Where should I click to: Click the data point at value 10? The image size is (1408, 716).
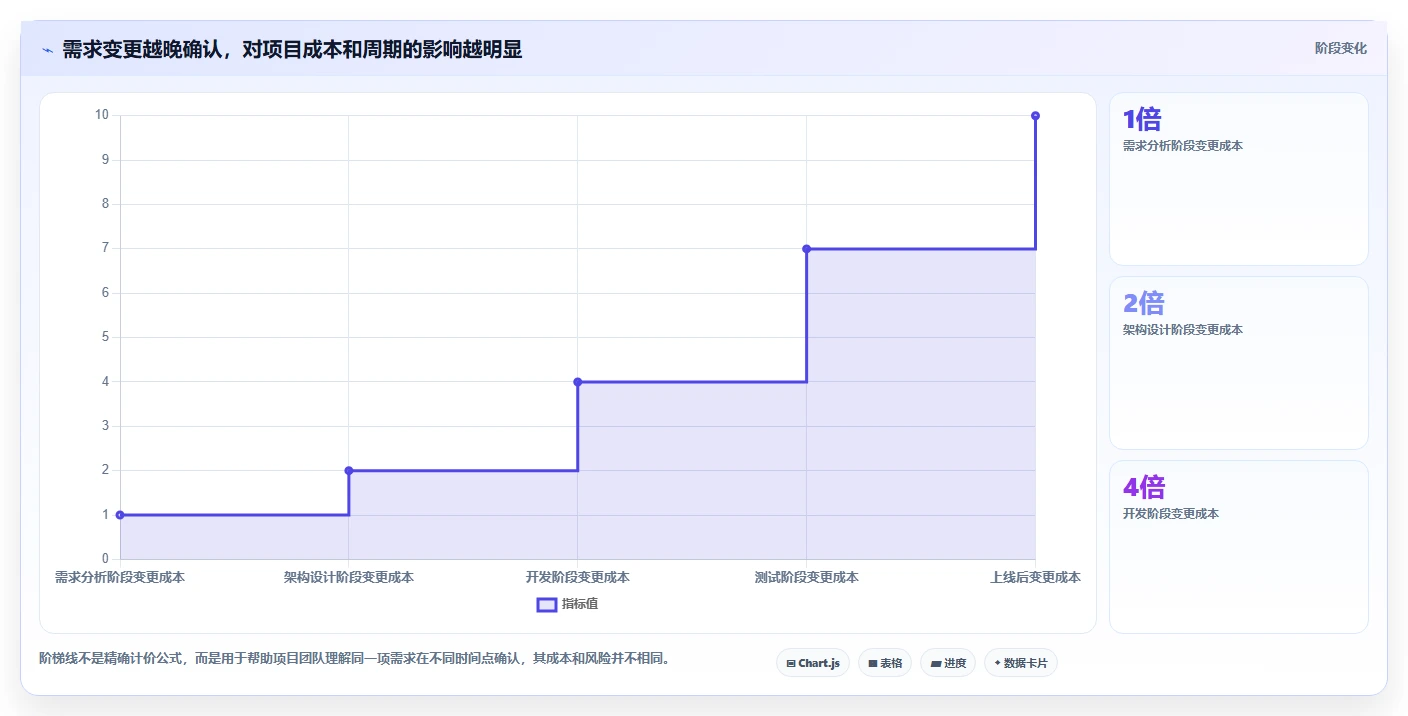(1035, 116)
